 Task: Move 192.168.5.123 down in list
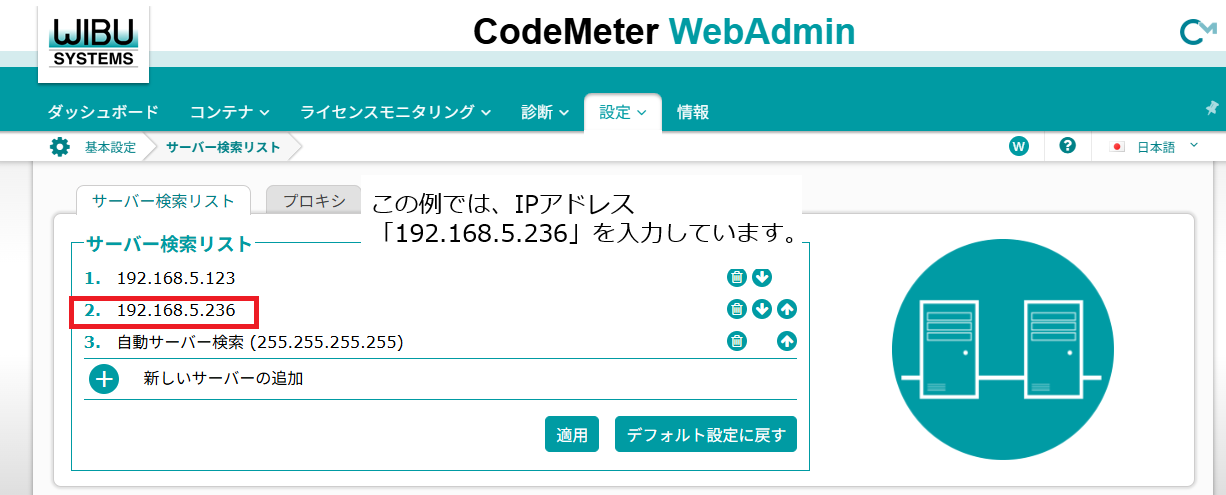click(x=762, y=278)
